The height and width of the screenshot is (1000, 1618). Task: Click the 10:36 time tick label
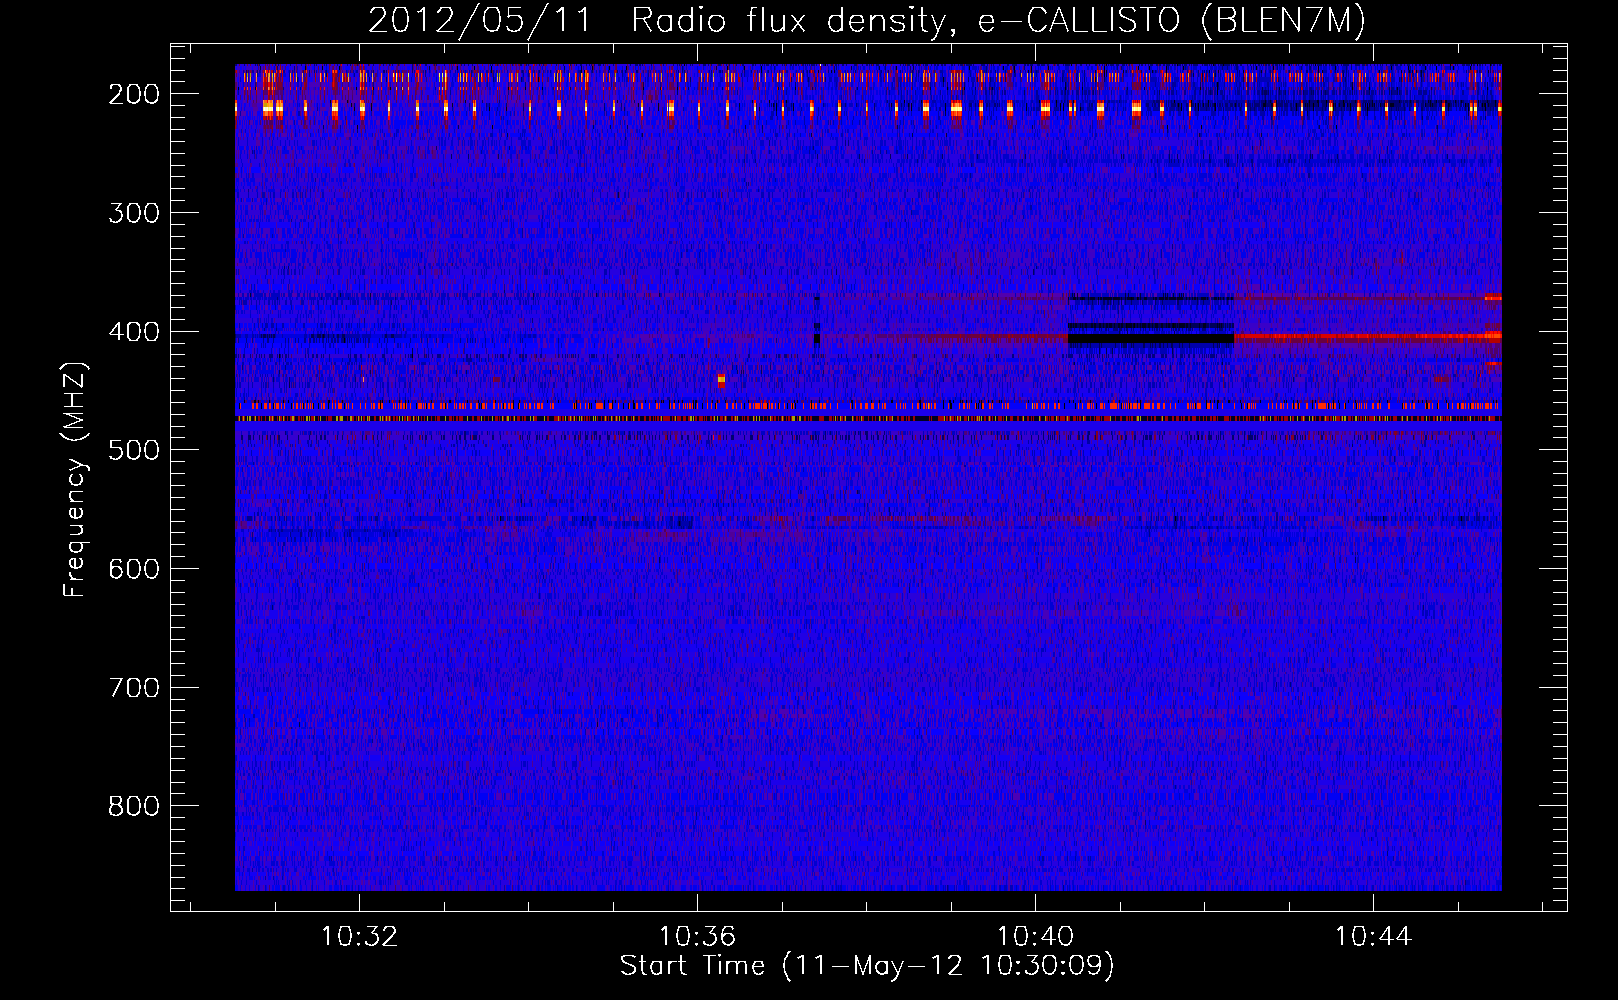[x=697, y=936]
